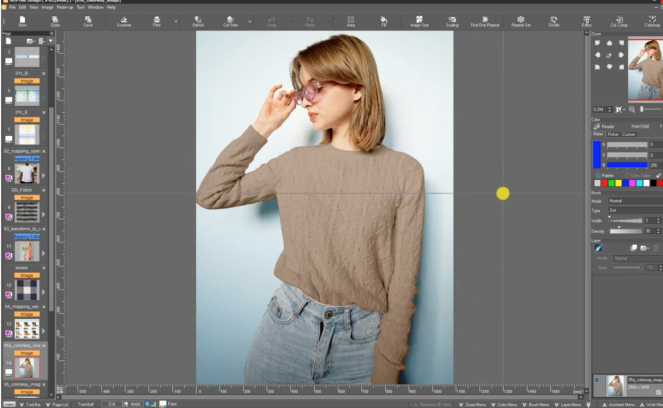This screenshot has height=408, width=663.
Task: Open the Edit menu
Action: [x=22, y=7]
